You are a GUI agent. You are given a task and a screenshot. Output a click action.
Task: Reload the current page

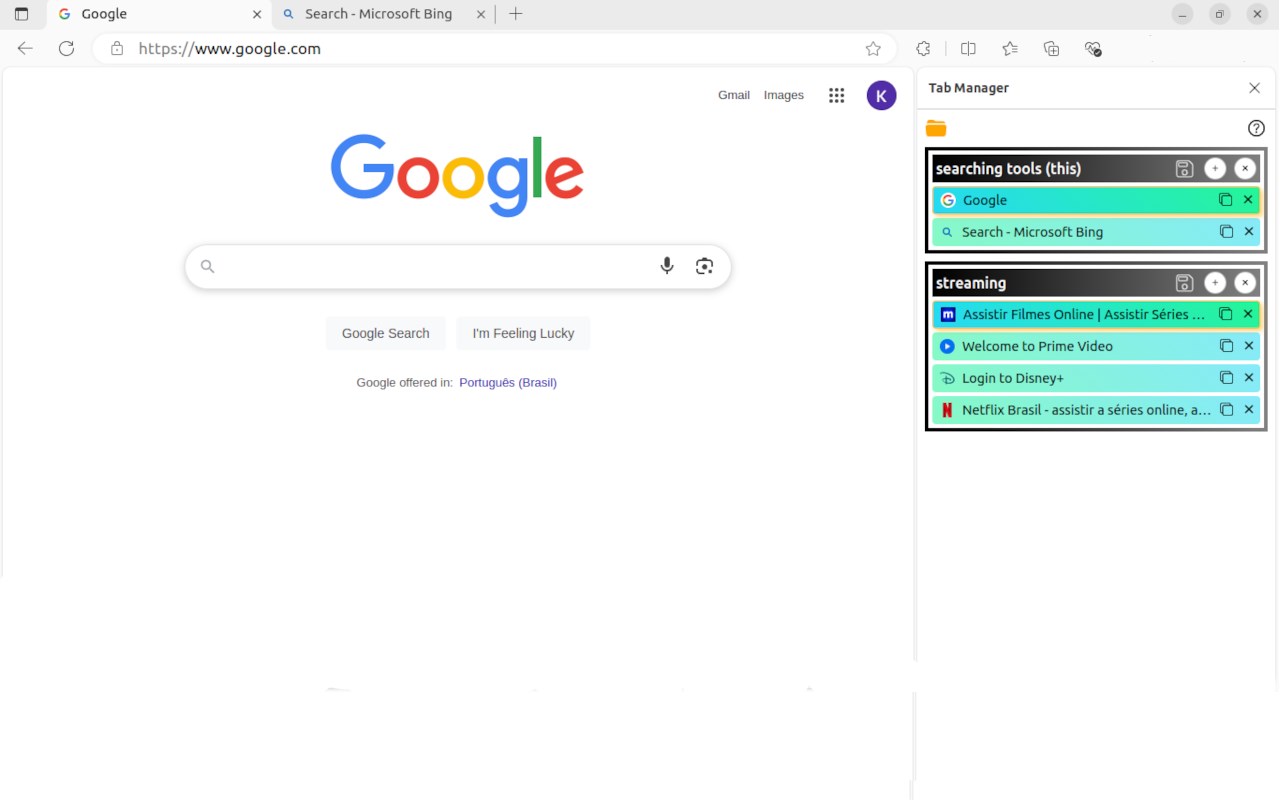66,48
